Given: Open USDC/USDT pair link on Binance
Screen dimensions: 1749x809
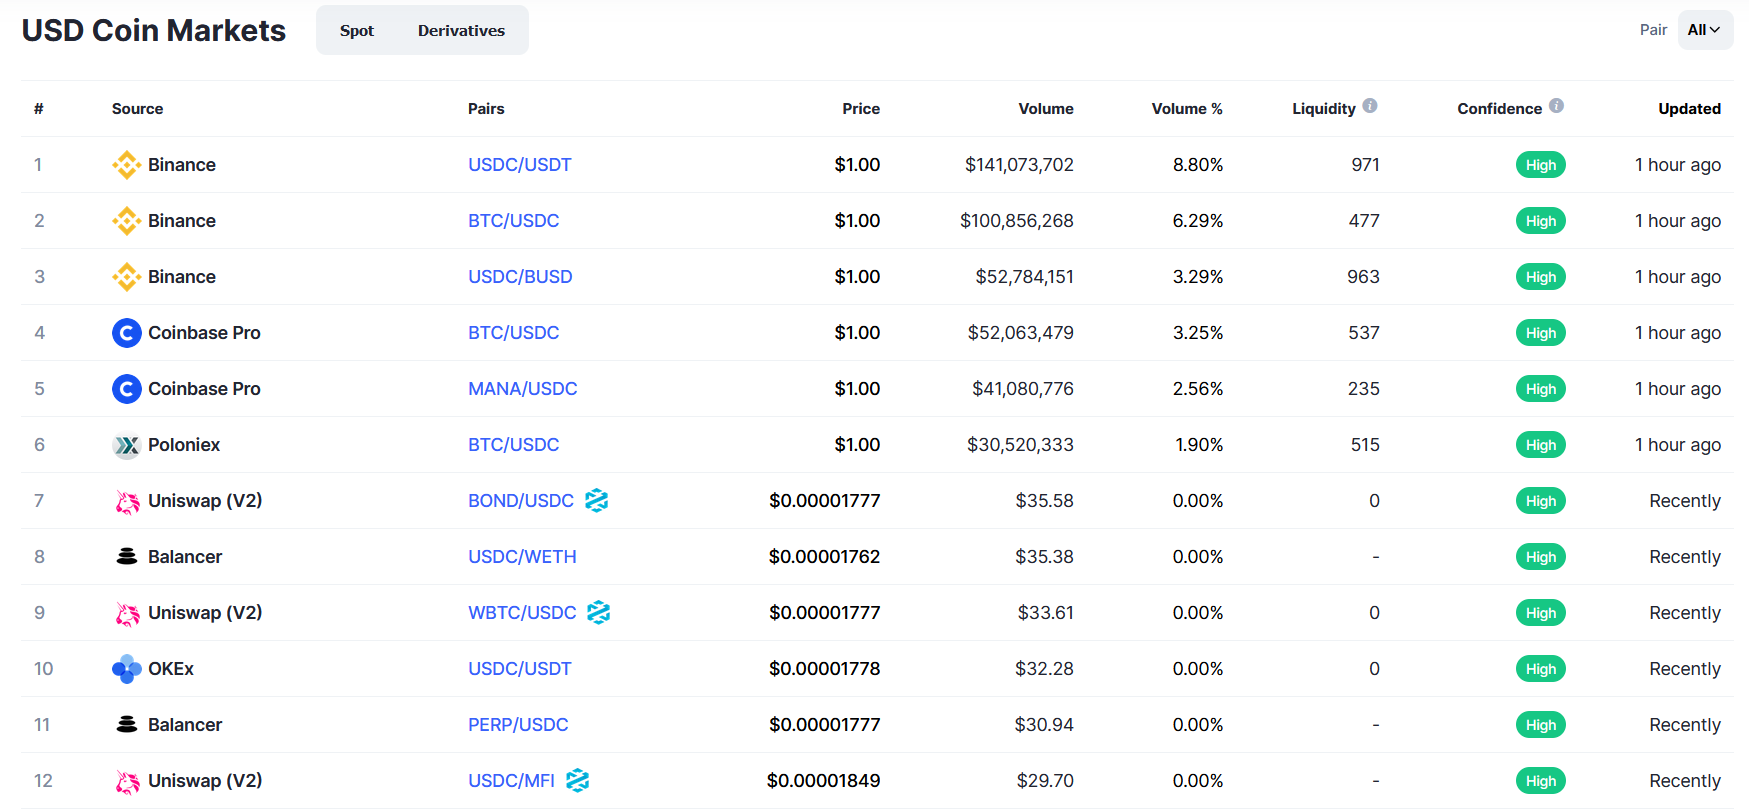Looking at the screenshot, I should click(520, 165).
